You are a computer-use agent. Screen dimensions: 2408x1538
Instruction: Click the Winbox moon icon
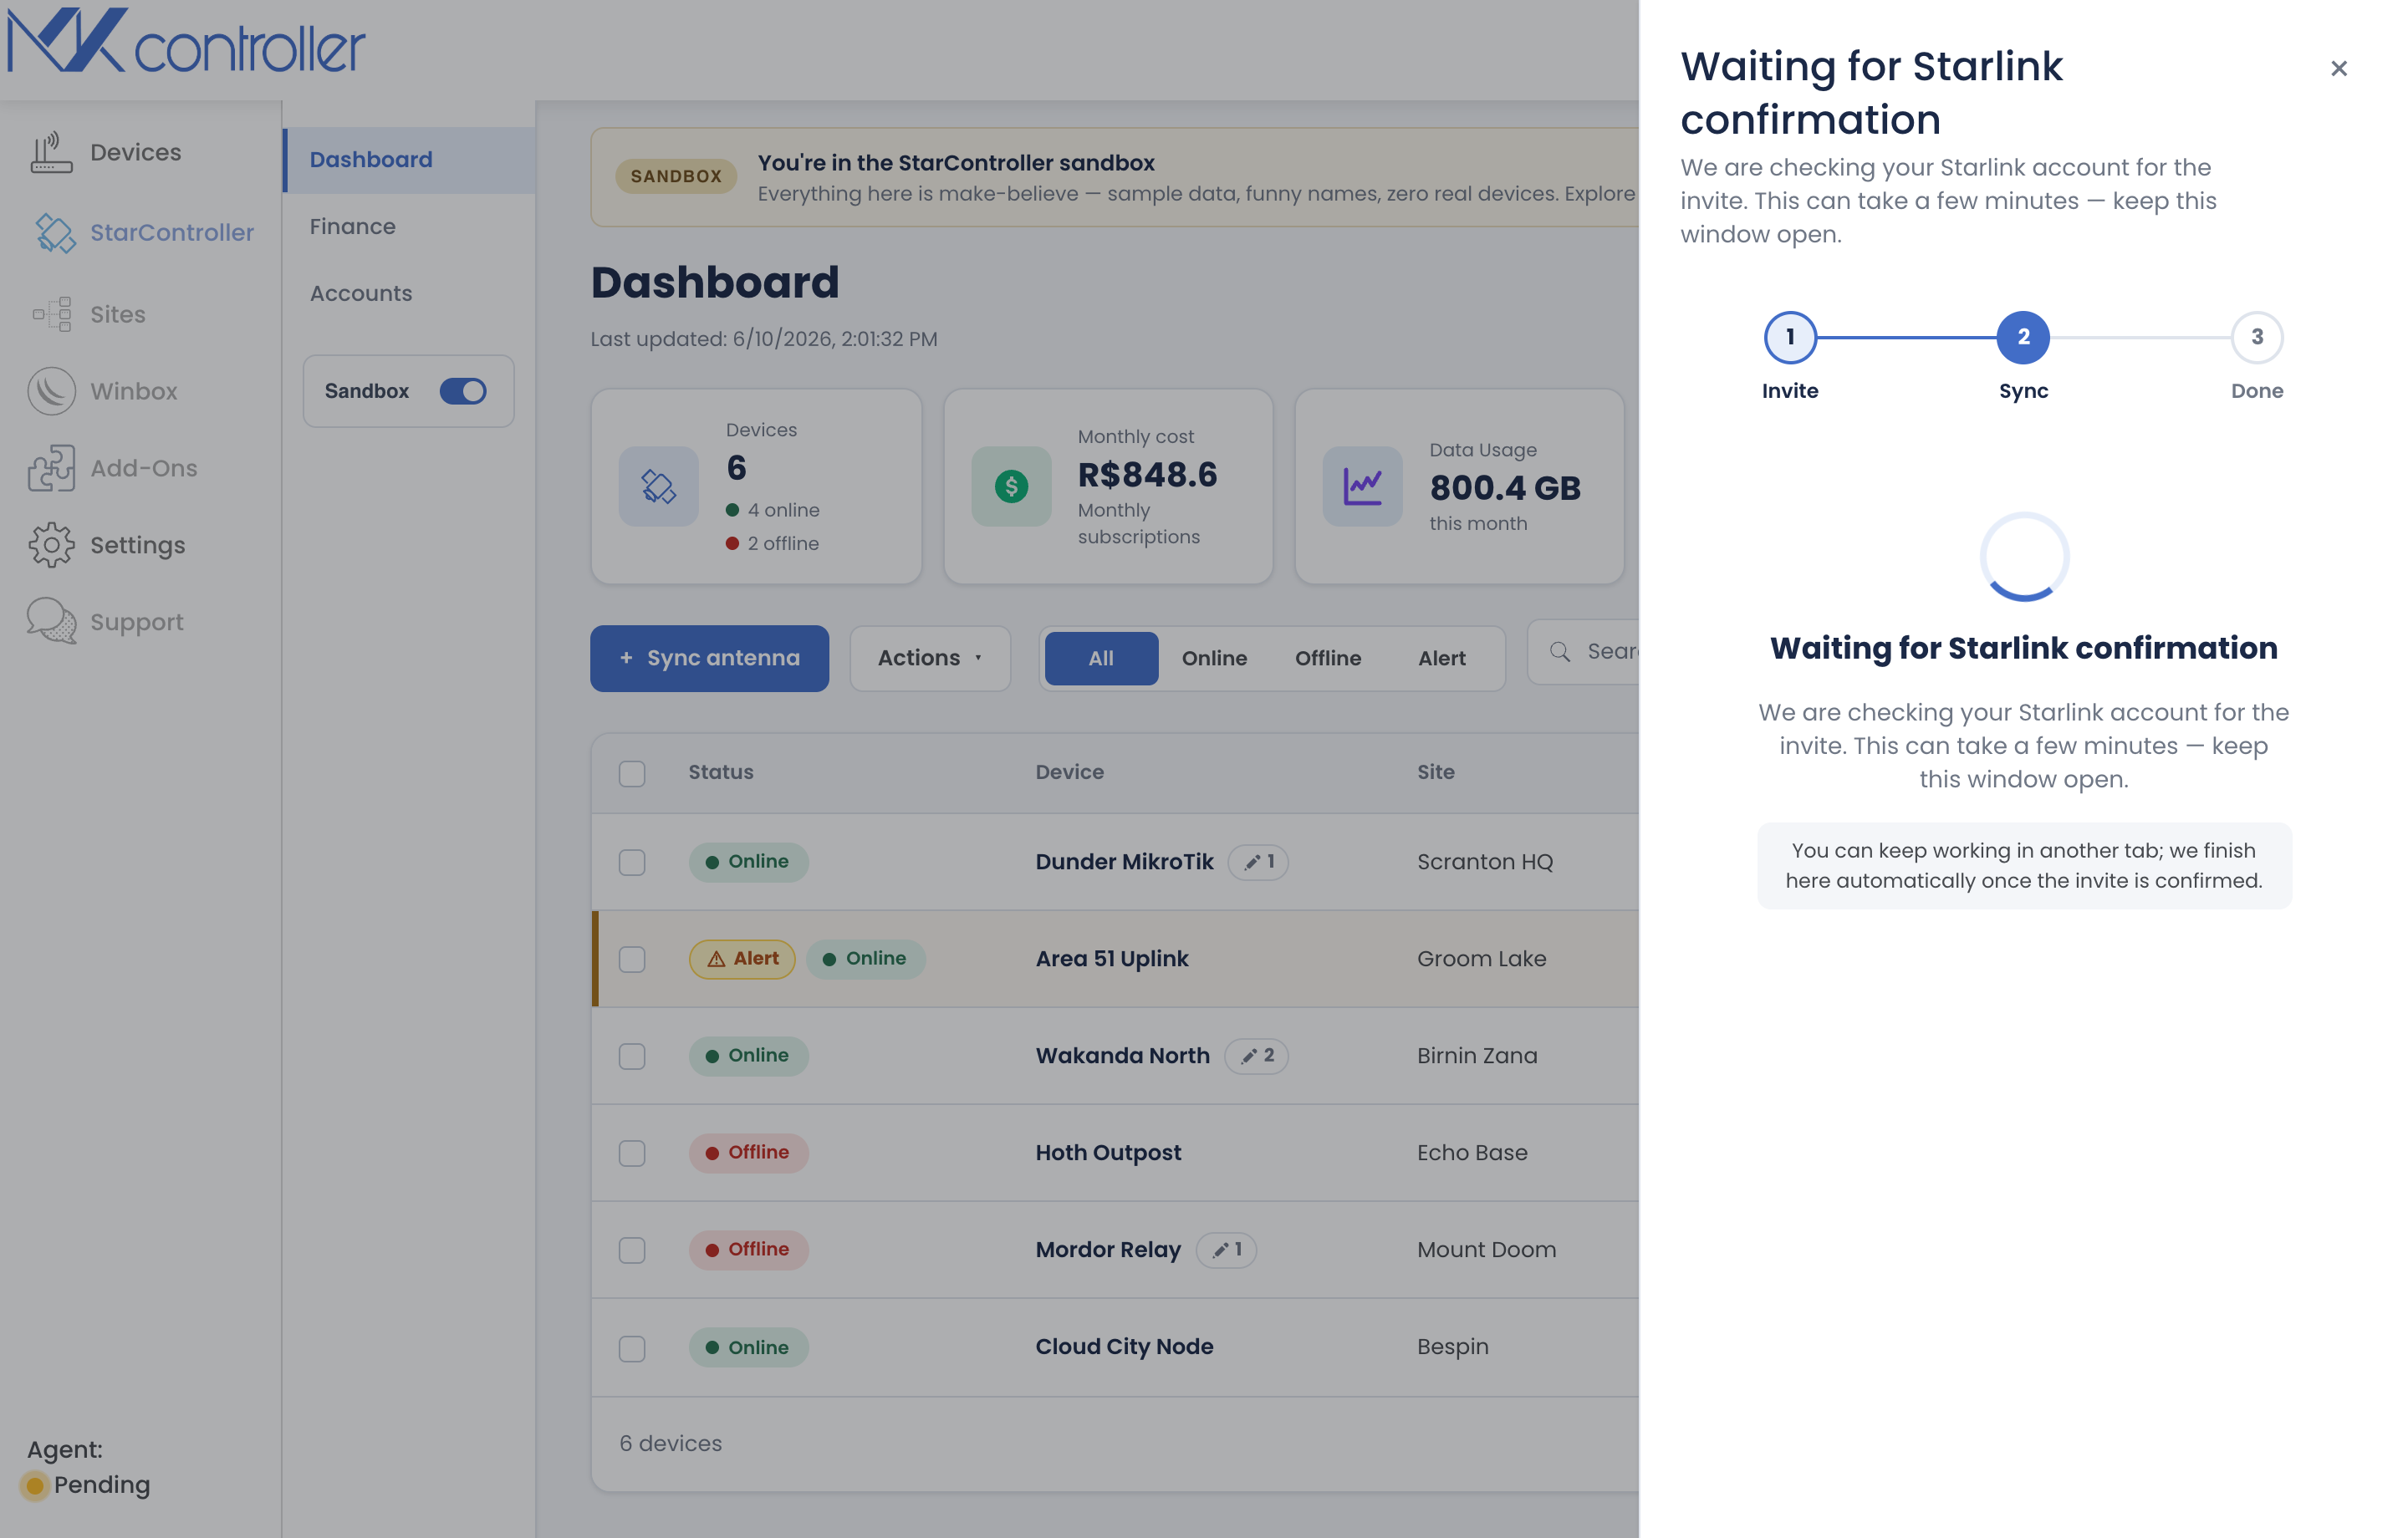(51, 391)
